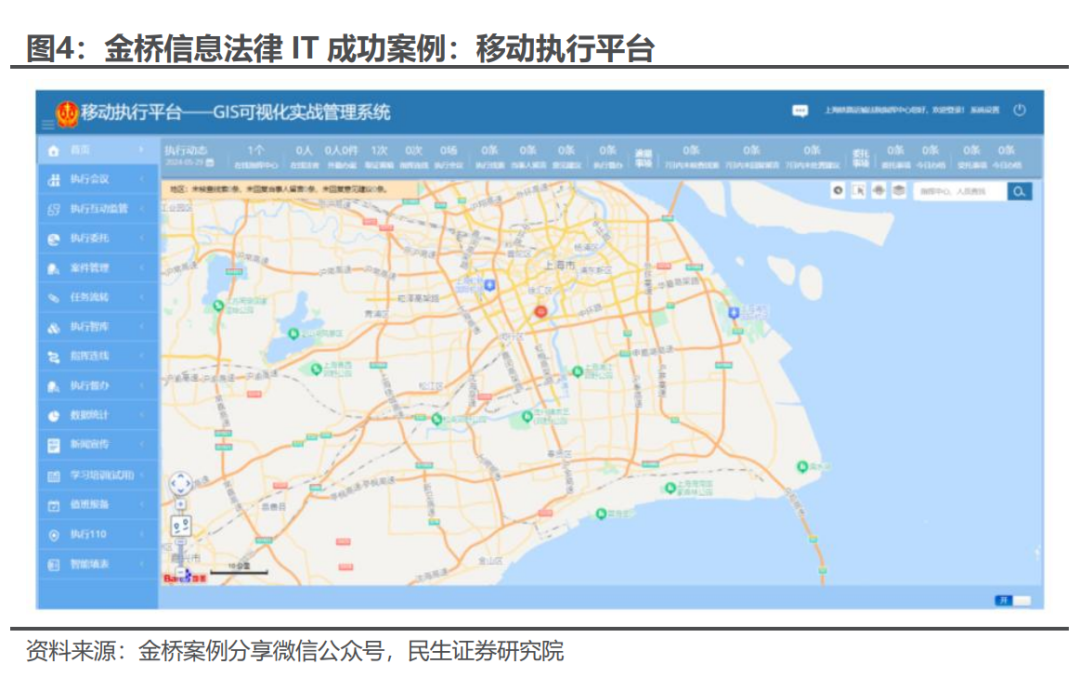Click the third map tool icon beside the layers icon
Viewport: 1080px width, 677px height.
point(879,191)
